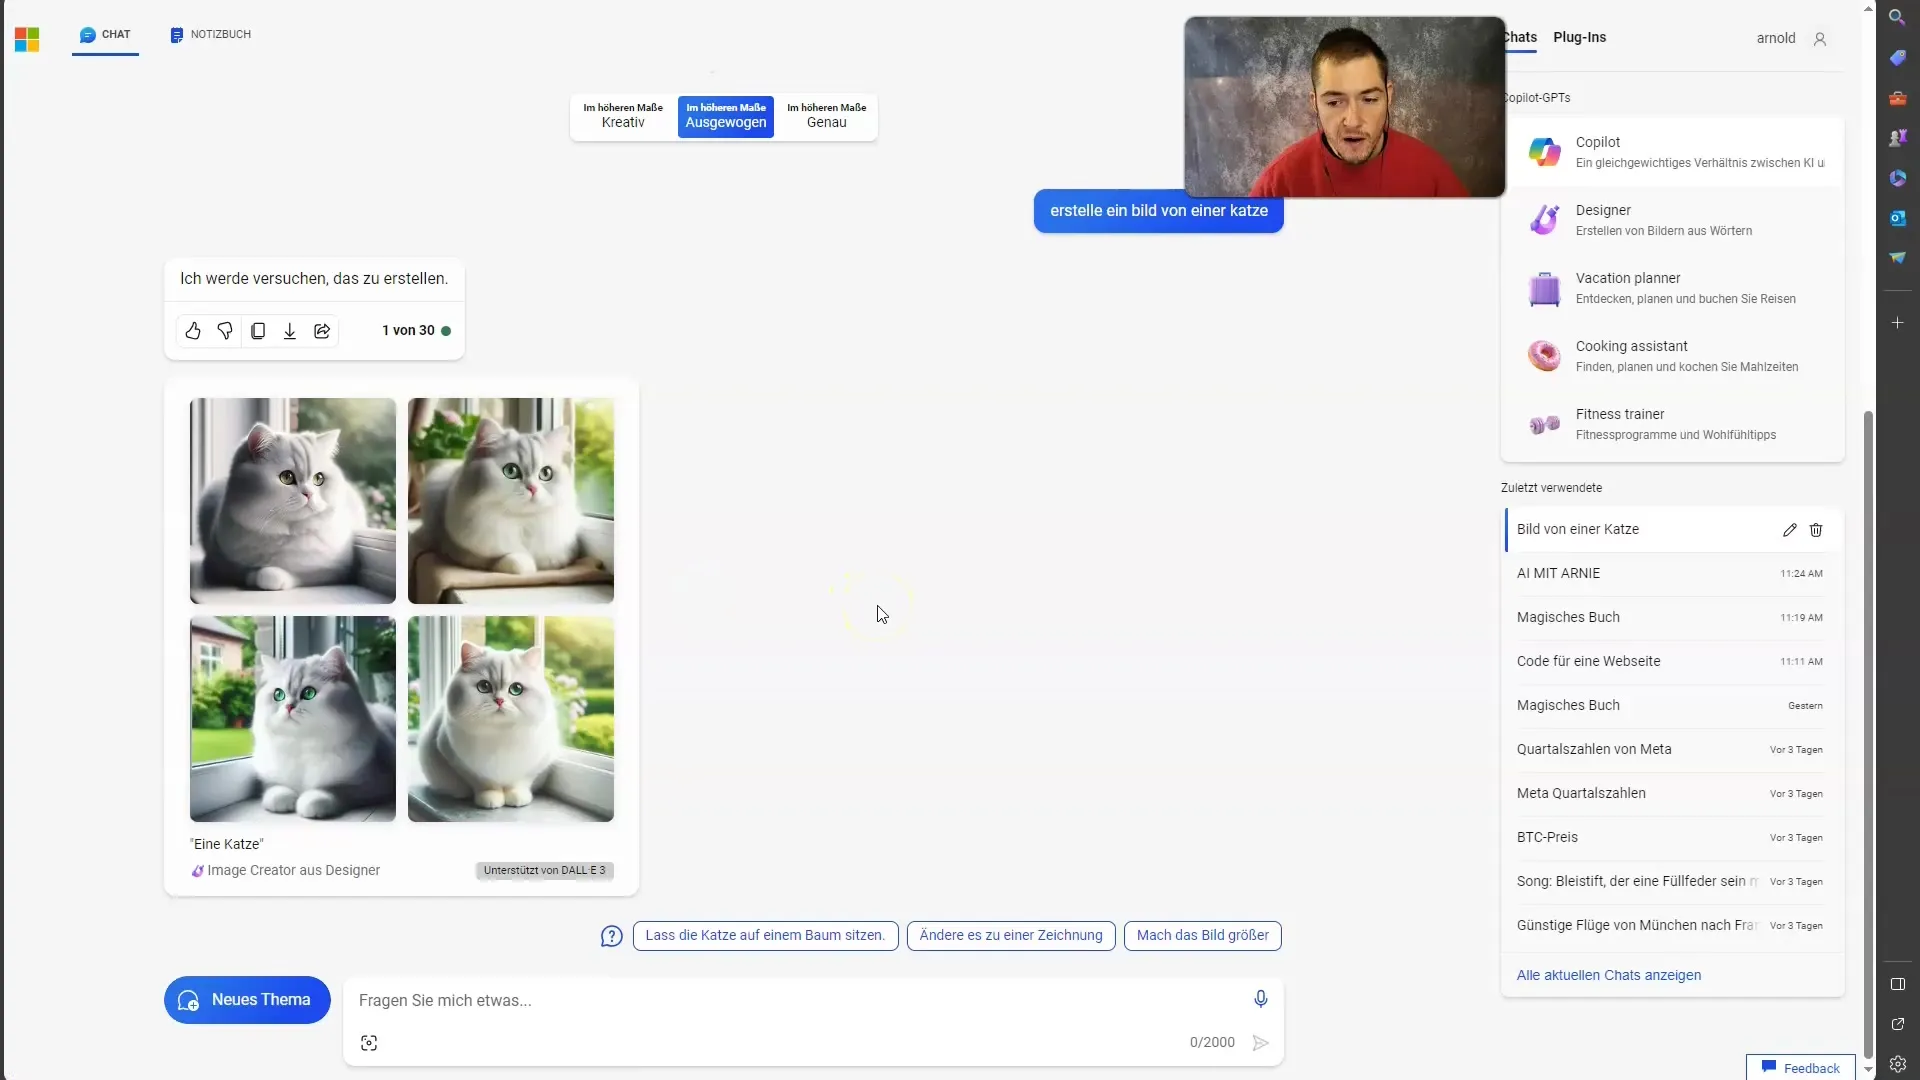Click the thumbs down feedback icon
This screenshot has height=1080, width=1920.
(225, 330)
